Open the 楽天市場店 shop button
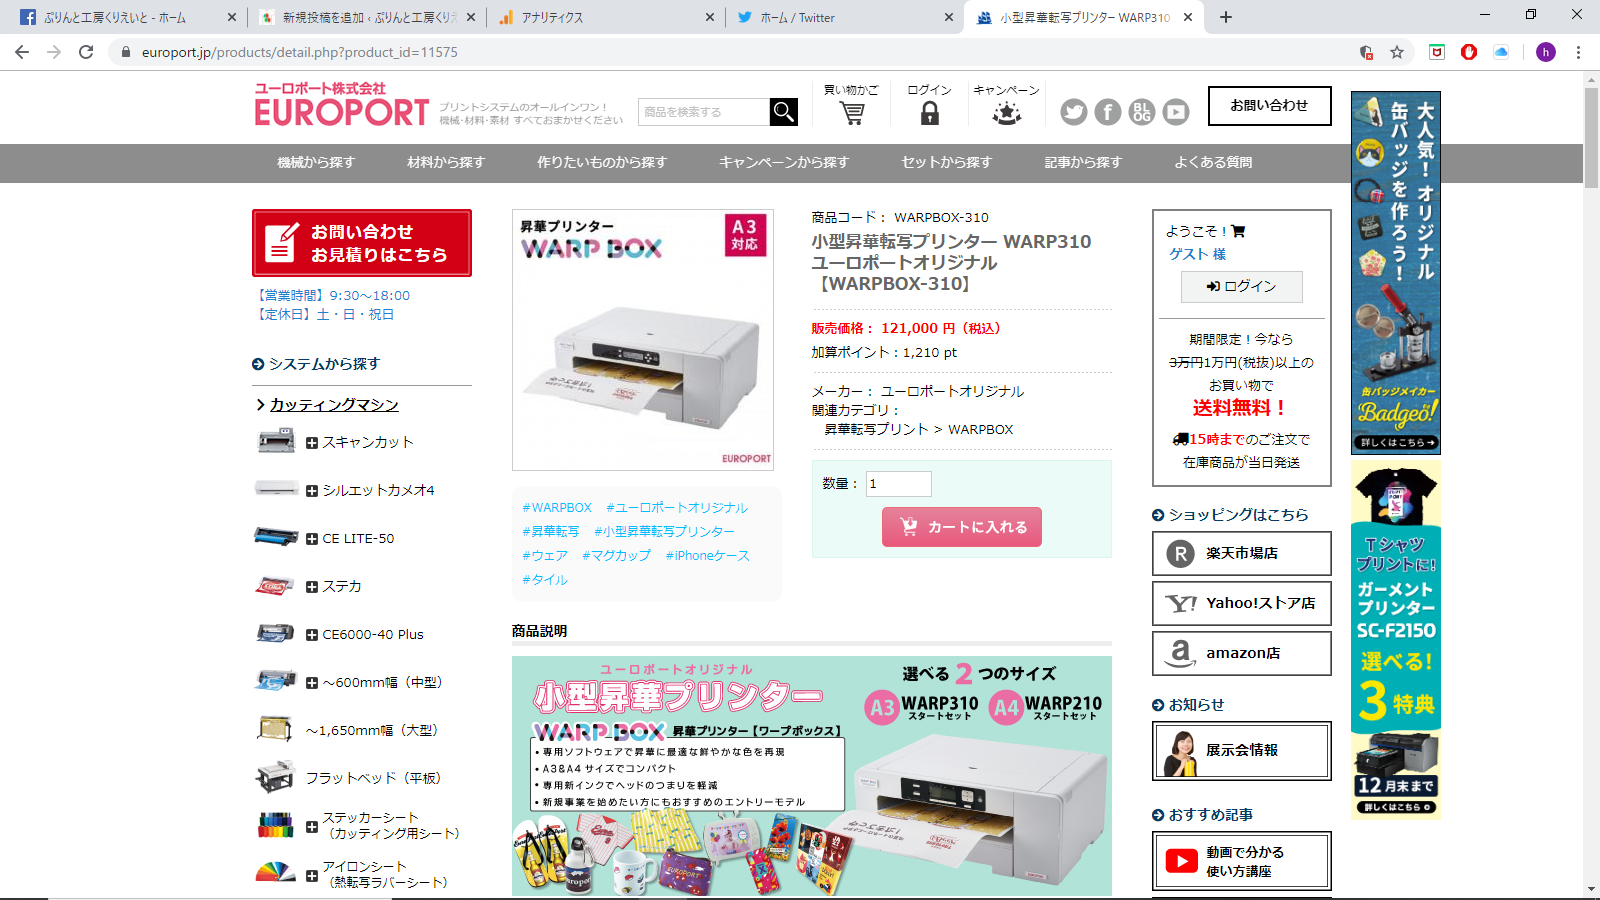This screenshot has width=1600, height=900. pyautogui.click(x=1242, y=553)
